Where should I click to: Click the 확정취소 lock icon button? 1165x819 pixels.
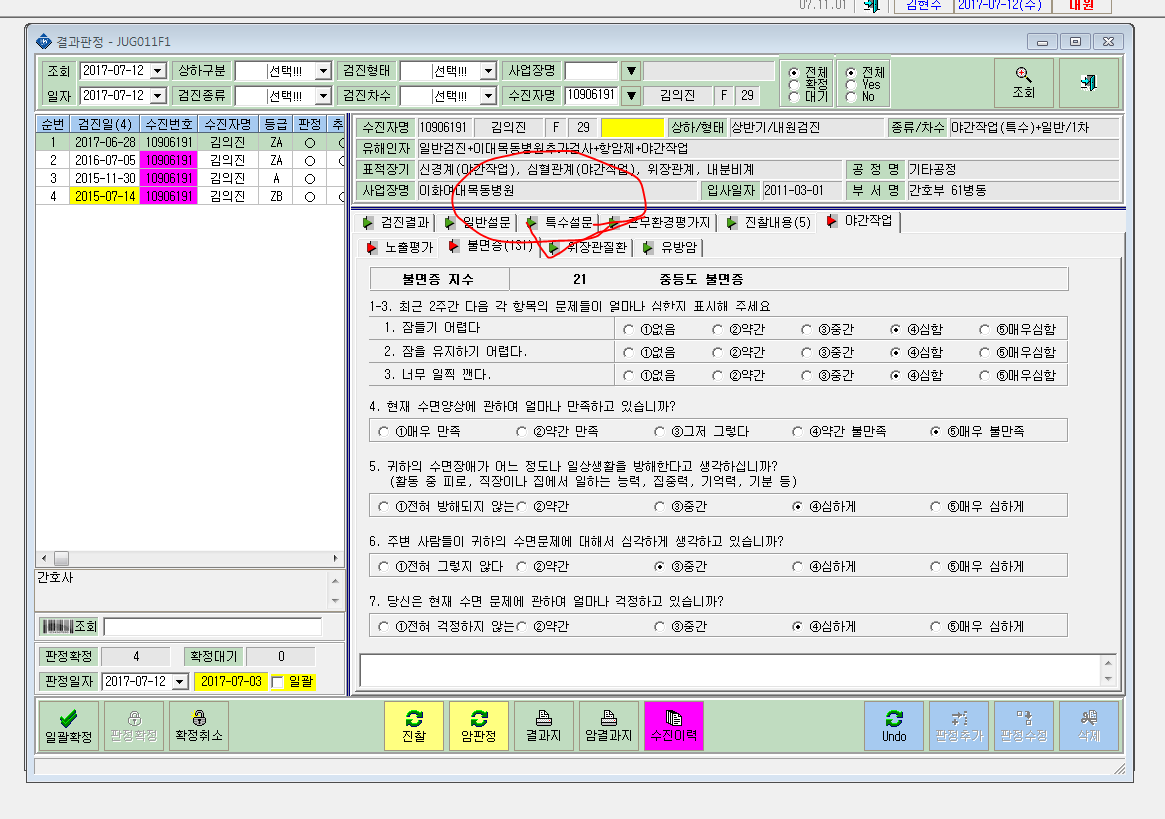(x=199, y=726)
